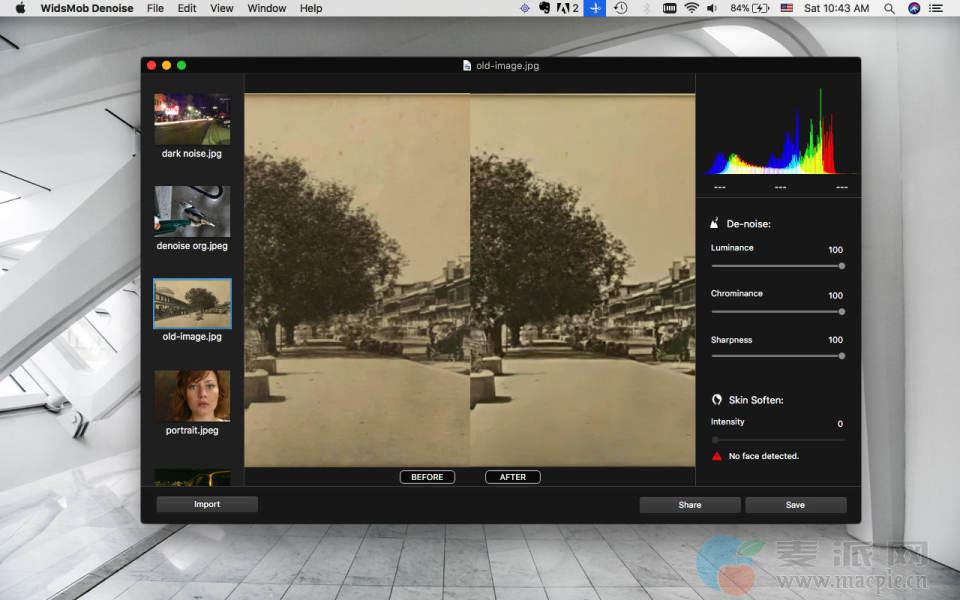The image size is (960, 600).
Task: Open the Evernote menu bar icon
Action: click(545, 8)
